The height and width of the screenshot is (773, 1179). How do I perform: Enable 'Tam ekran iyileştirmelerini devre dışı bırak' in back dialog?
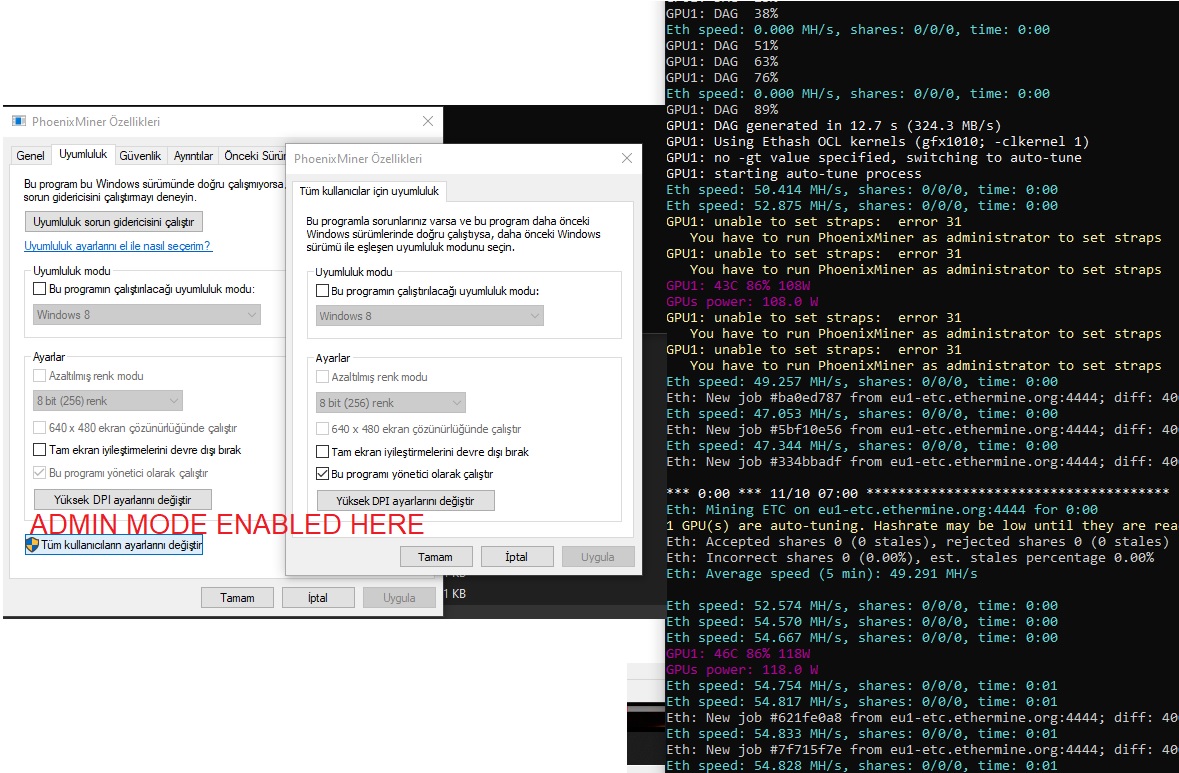40,450
